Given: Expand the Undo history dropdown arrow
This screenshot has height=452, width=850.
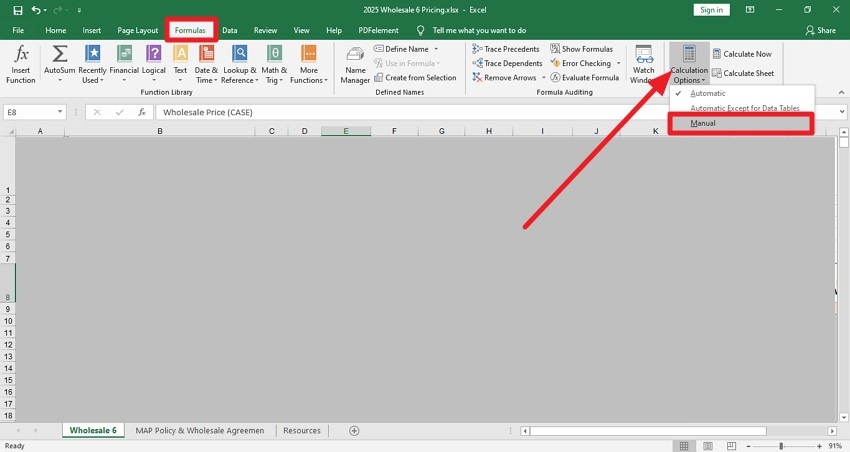Looking at the screenshot, I should 45,10.
